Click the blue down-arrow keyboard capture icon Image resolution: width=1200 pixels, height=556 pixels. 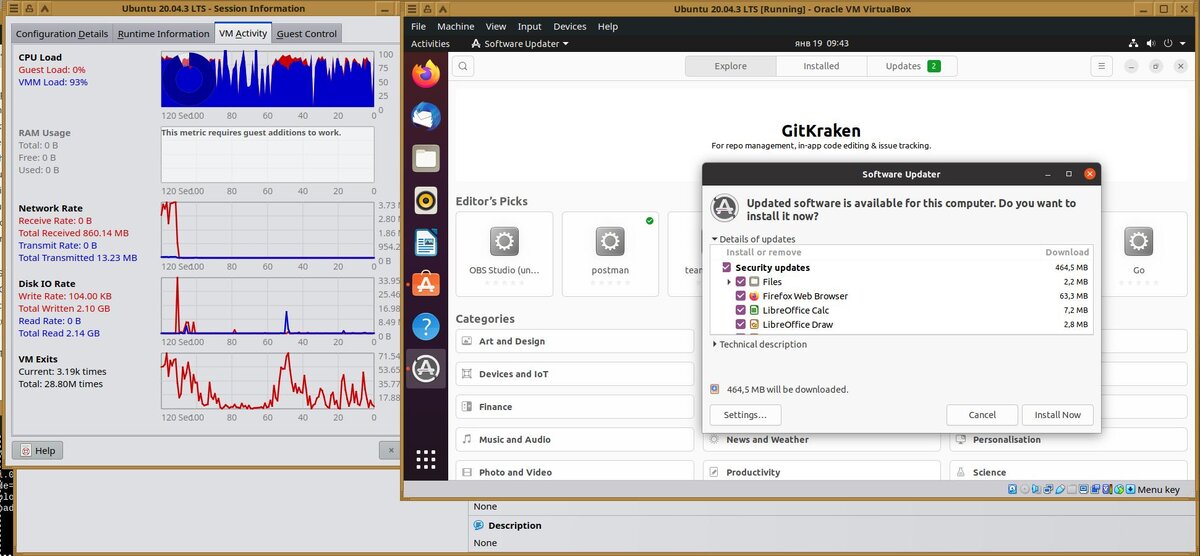point(1130,490)
